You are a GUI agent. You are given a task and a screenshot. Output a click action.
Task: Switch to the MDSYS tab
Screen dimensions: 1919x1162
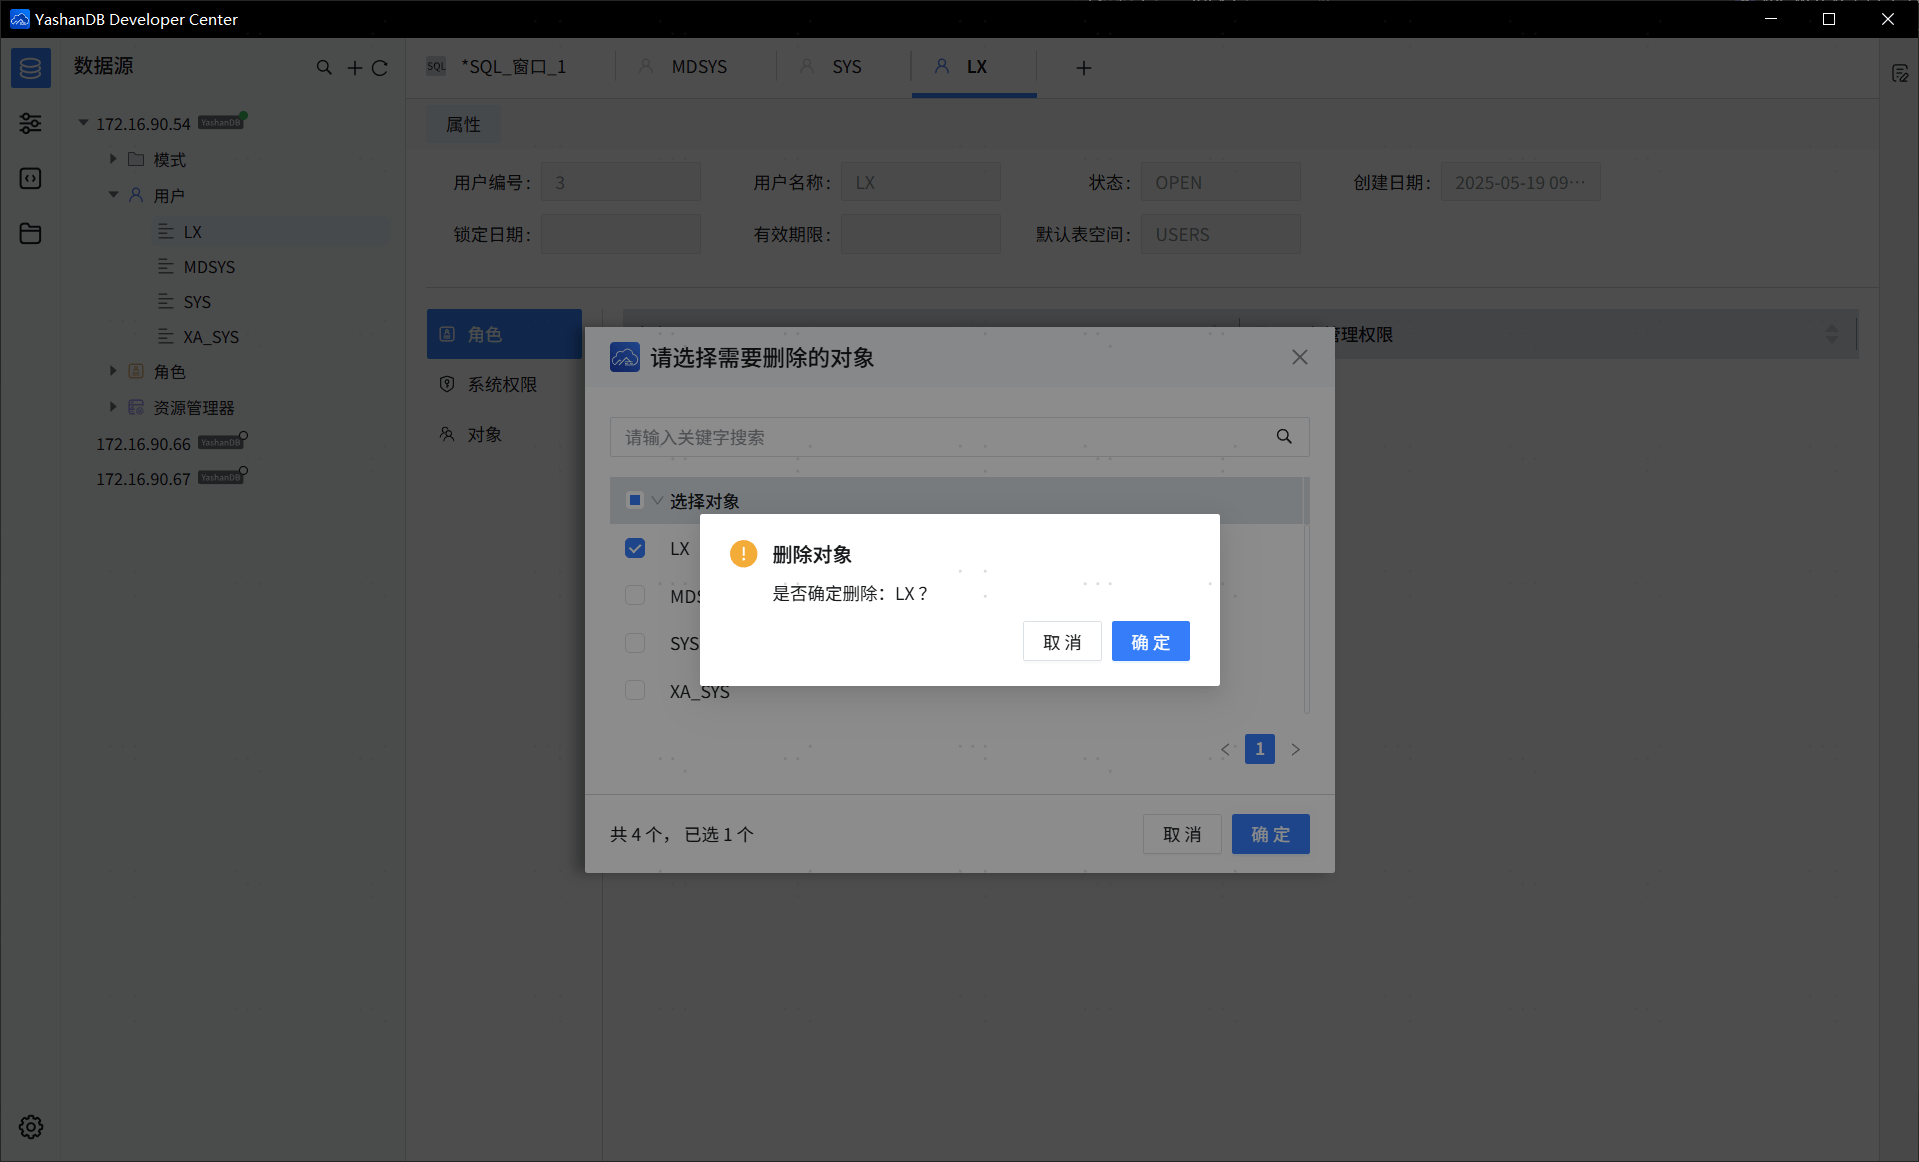pos(698,67)
